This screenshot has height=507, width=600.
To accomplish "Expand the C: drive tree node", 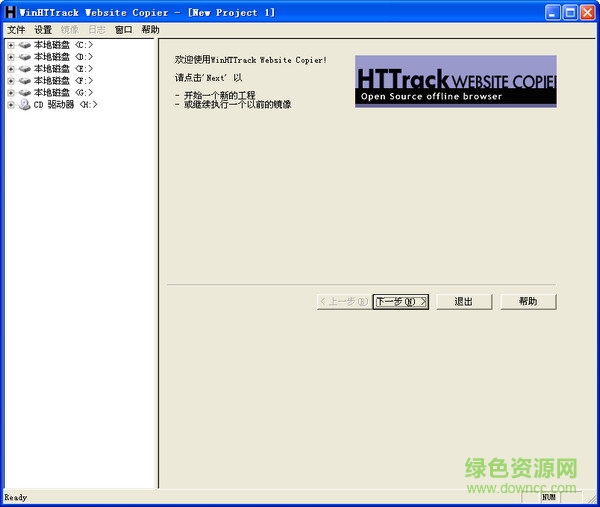I will (11, 45).
